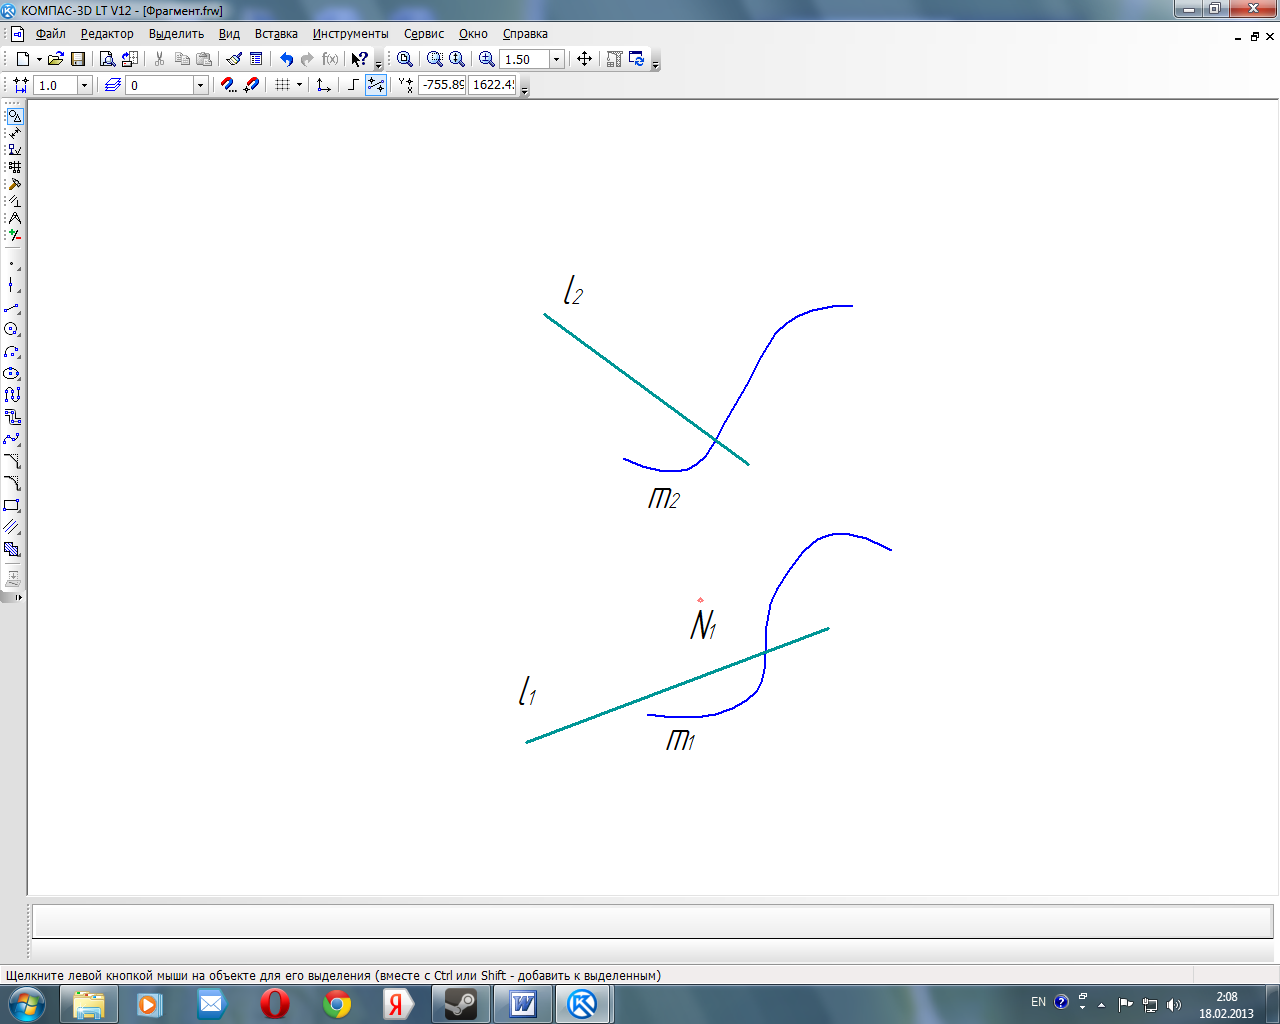Toggle the rounding (snap cursor) mode button
Image resolution: width=1280 pixels, height=1024 pixels.
pyautogui.click(x=376, y=85)
